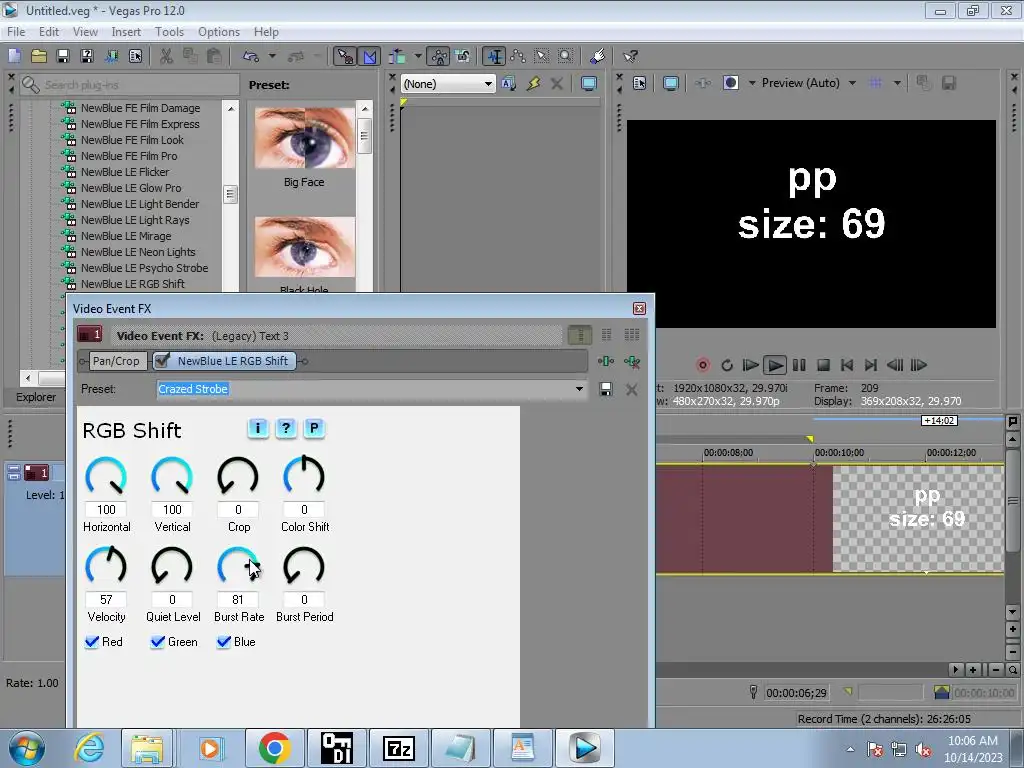Select NewBlue LE Light Rays in the plug-in list
The image size is (1024, 768).
pos(135,220)
